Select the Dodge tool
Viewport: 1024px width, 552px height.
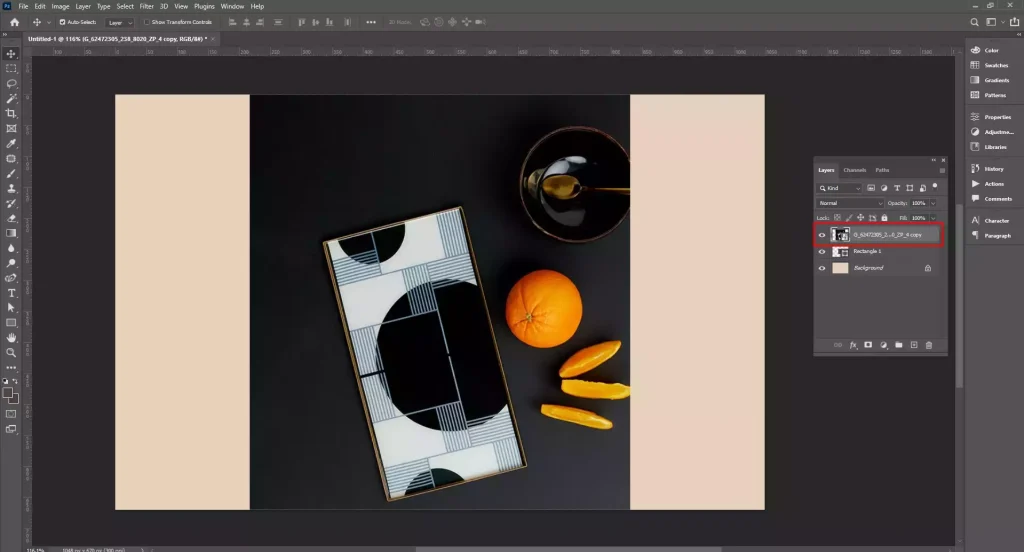click(x=11, y=263)
